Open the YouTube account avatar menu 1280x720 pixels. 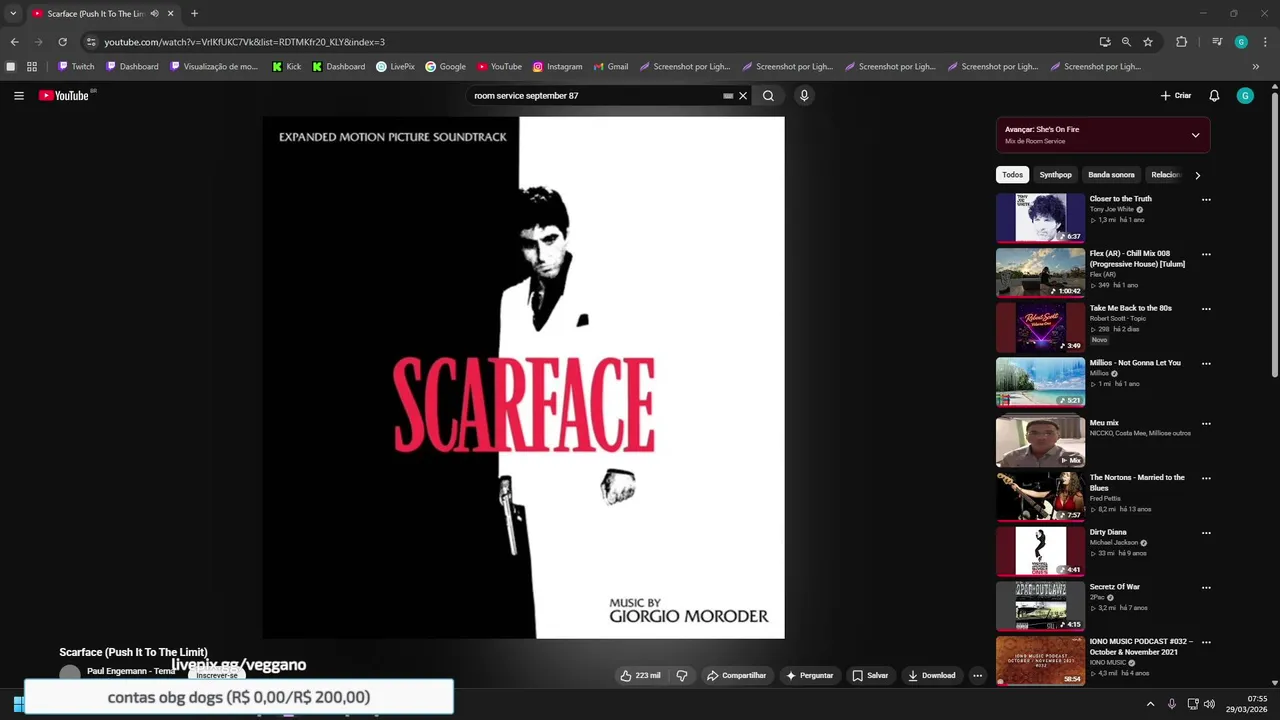(1245, 96)
